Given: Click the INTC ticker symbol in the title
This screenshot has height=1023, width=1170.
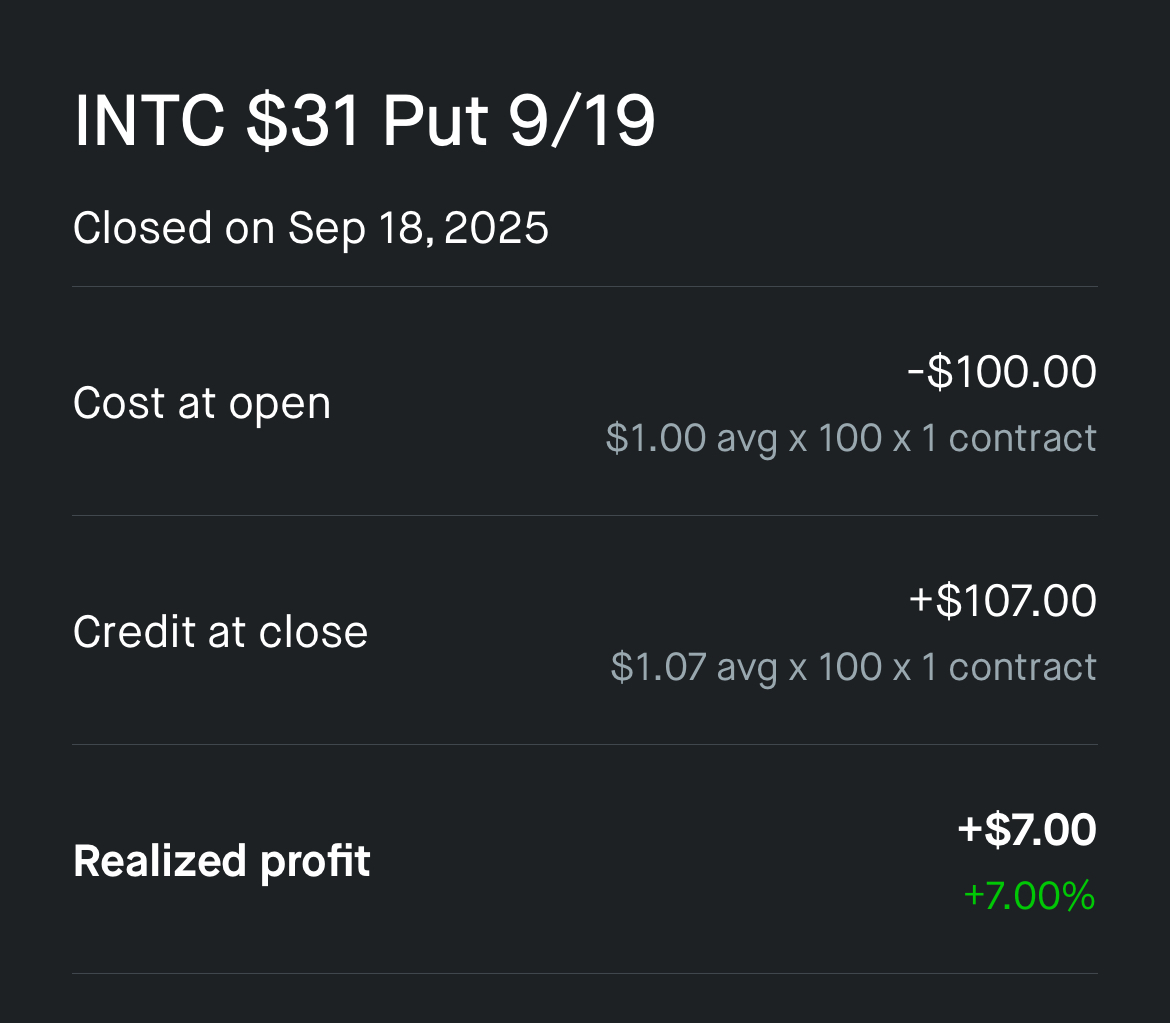Looking at the screenshot, I should pyautogui.click(x=151, y=122).
